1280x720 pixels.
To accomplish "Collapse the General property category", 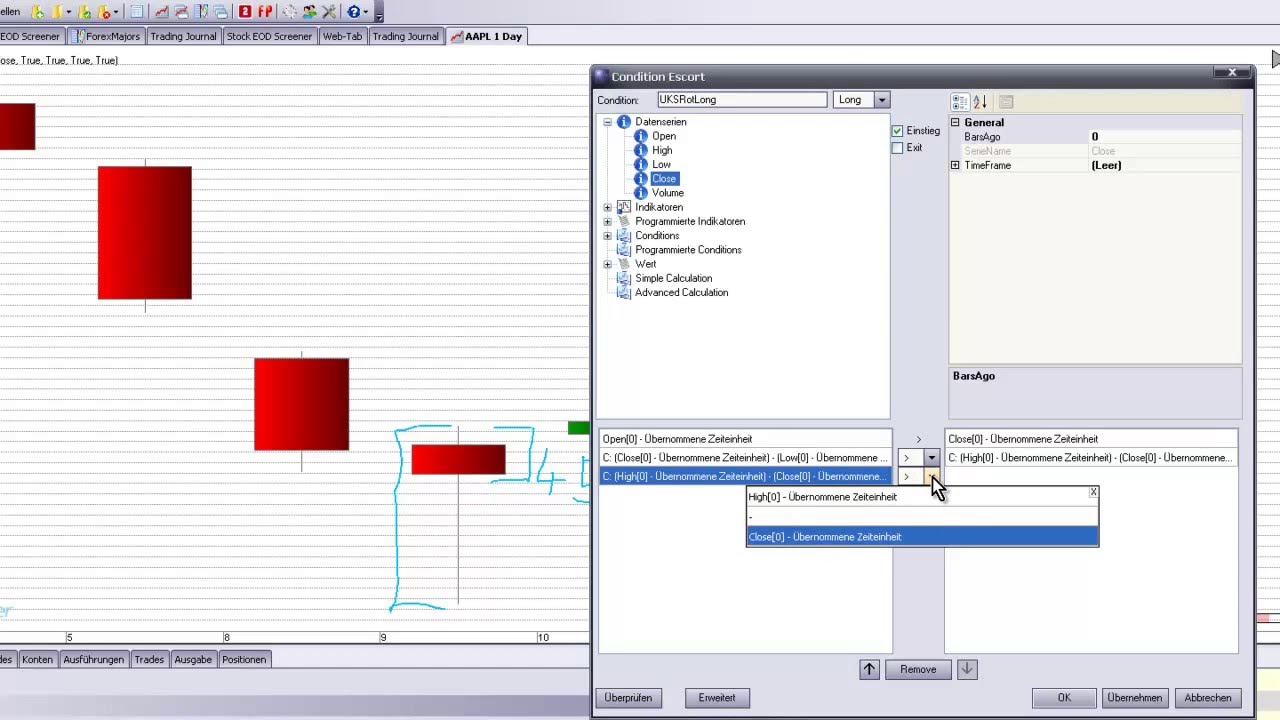I will (x=955, y=122).
